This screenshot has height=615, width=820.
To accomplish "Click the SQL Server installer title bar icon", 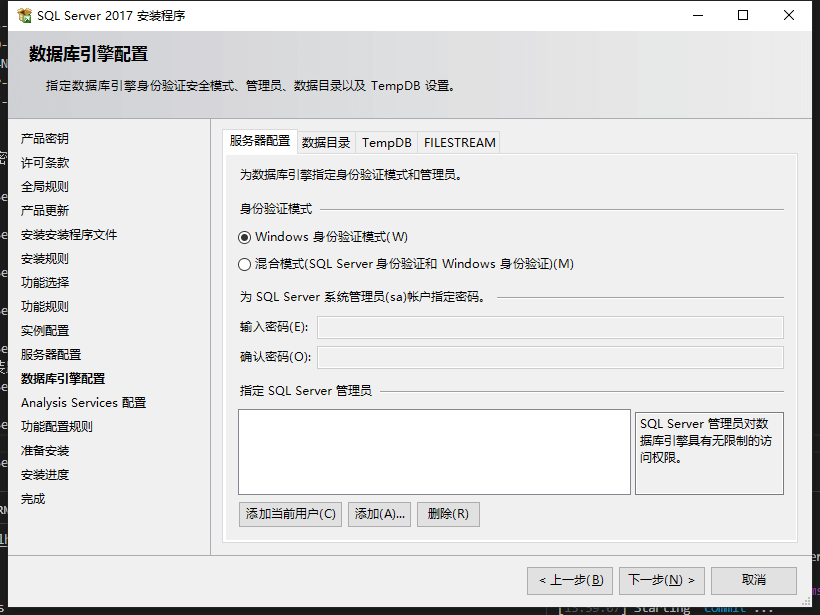I will coord(24,16).
